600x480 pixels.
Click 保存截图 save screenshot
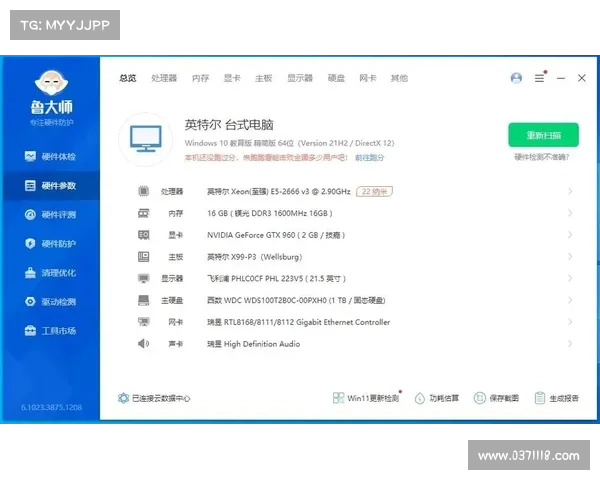pos(496,398)
